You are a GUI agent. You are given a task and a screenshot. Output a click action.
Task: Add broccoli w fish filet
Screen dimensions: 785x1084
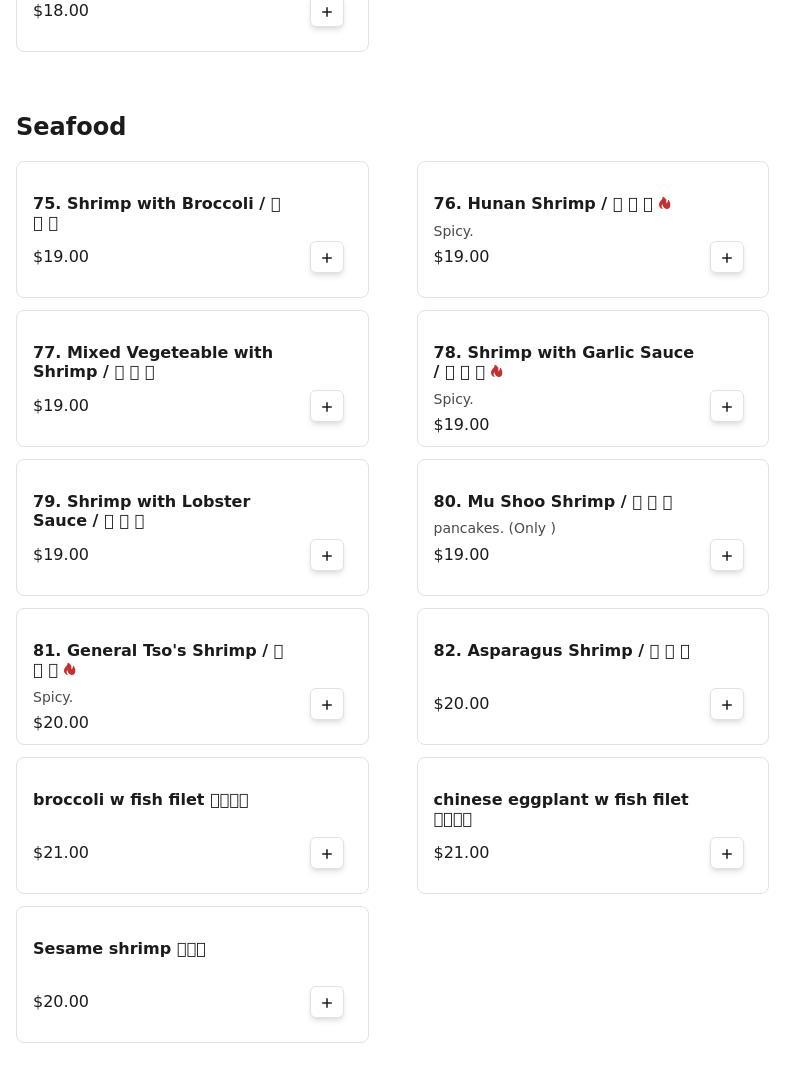point(327,854)
